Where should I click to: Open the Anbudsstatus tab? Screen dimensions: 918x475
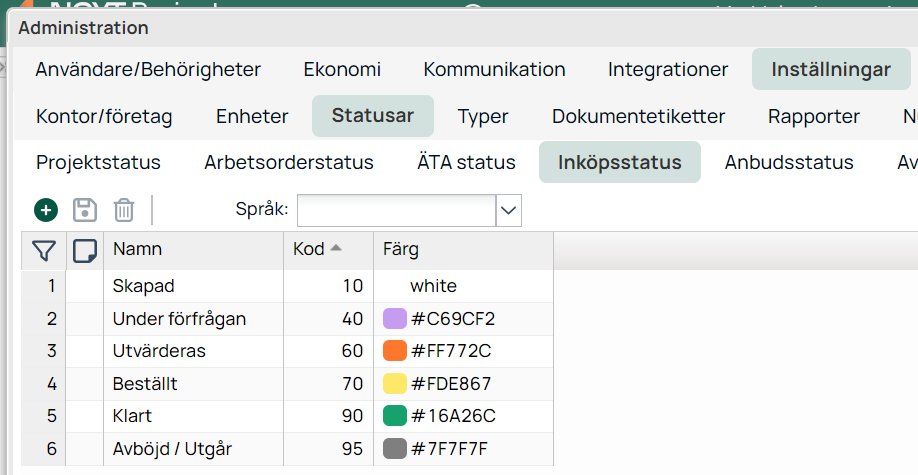789,162
